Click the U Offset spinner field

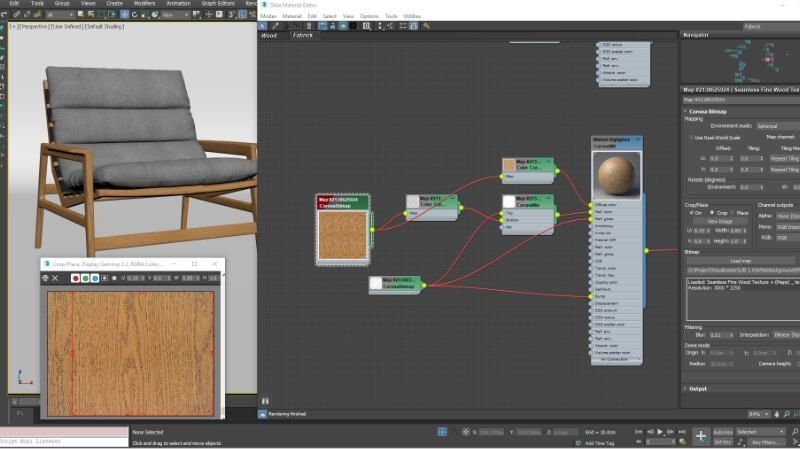point(720,159)
